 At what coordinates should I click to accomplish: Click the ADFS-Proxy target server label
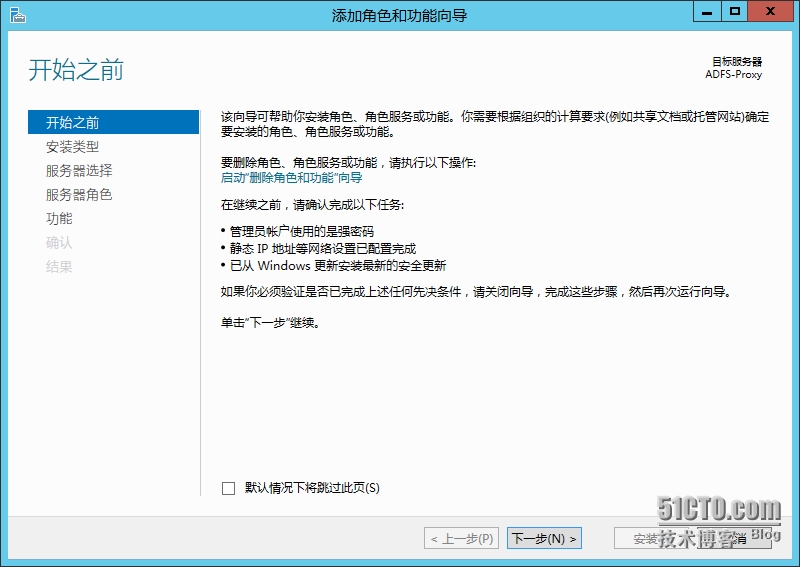(x=733, y=74)
